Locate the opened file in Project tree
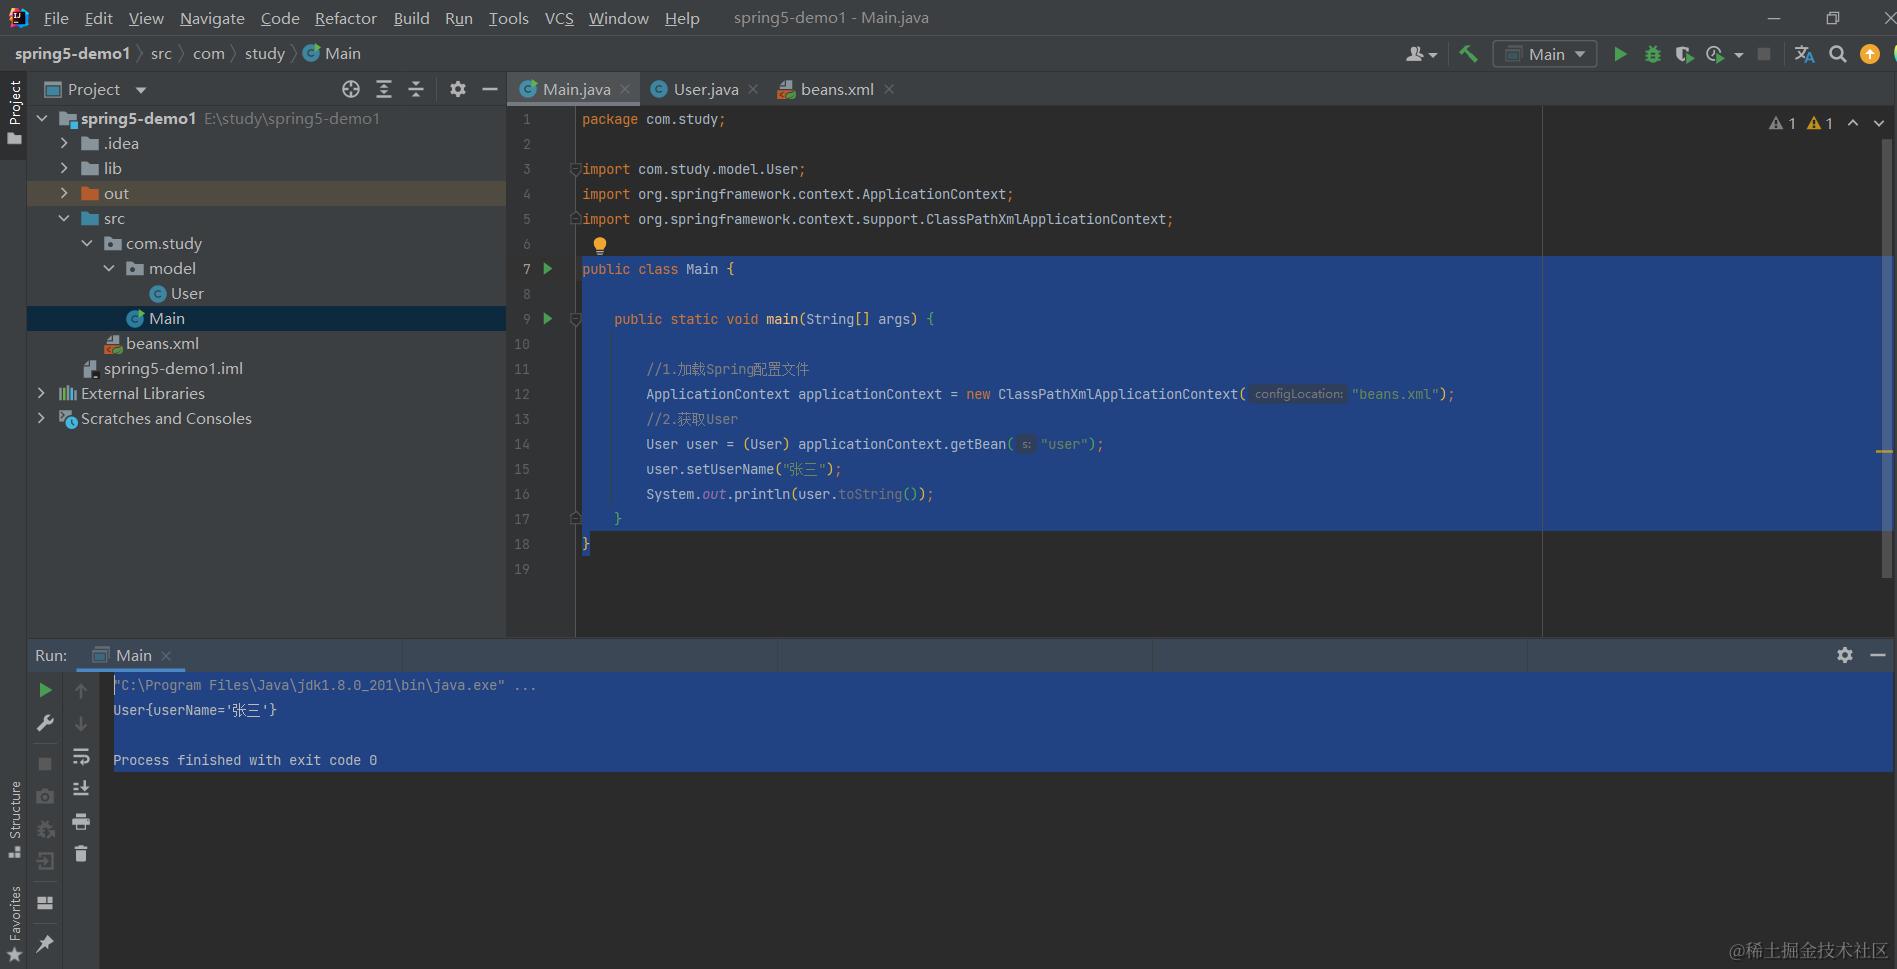The width and height of the screenshot is (1897, 969). click(x=351, y=89)
